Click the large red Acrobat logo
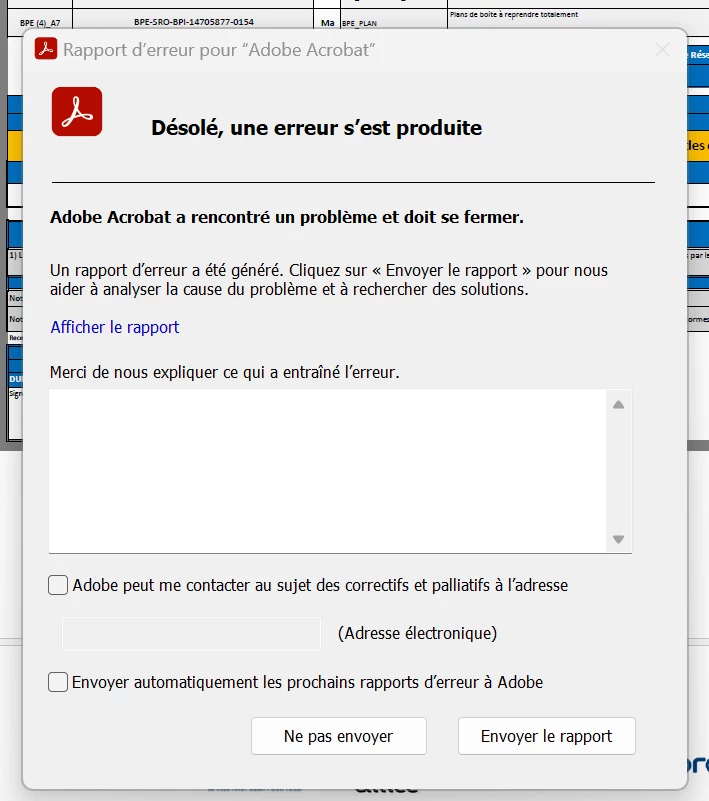The image size is (709, 801). (77, 111)
